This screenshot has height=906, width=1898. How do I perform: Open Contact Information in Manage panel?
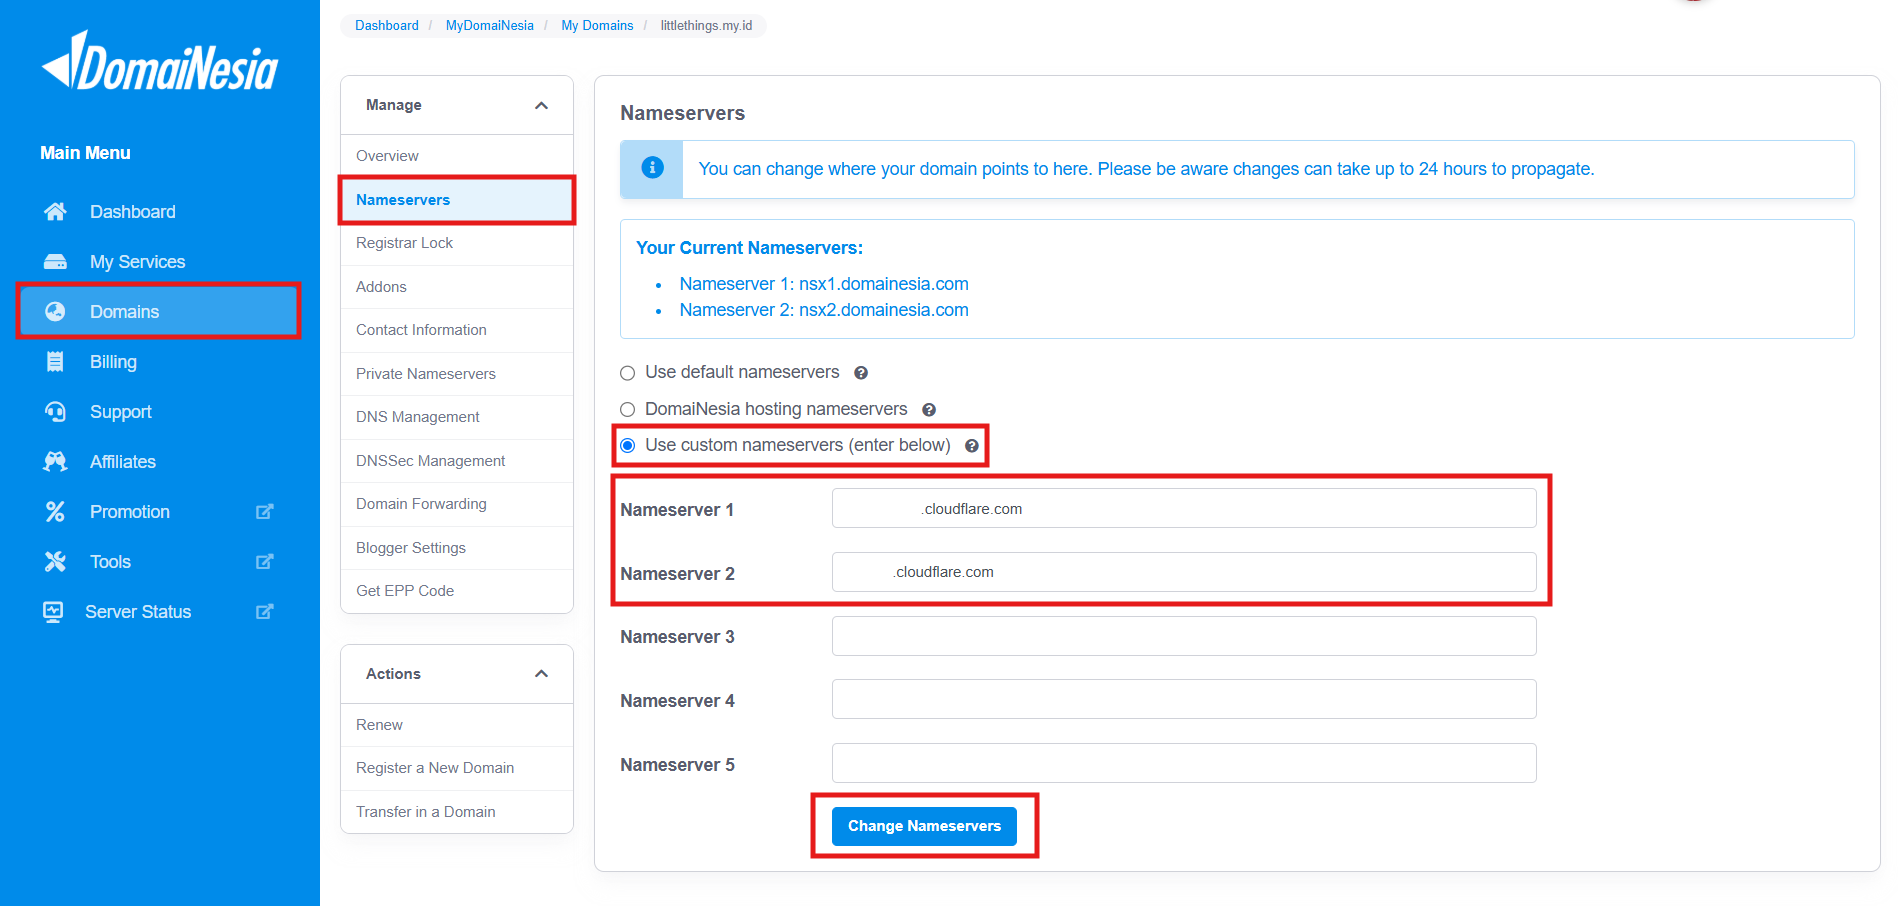pos(457,330)
